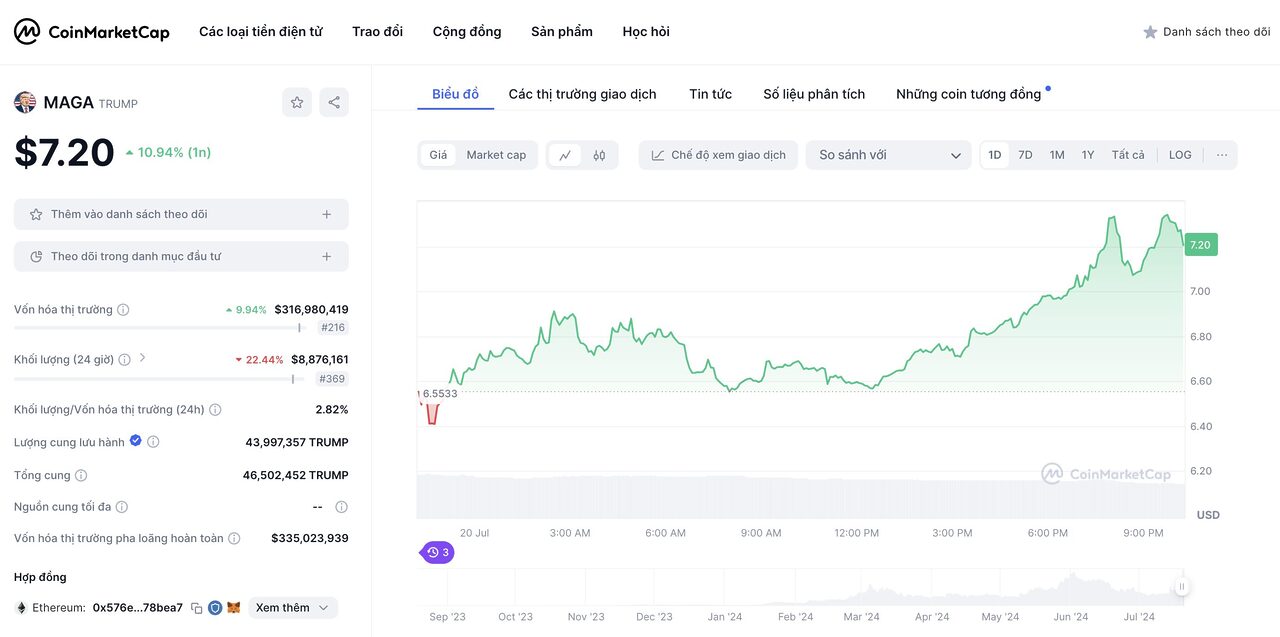
Task: Select Giá chart mode
Action: pyautogui.click(x=438, y=155)
